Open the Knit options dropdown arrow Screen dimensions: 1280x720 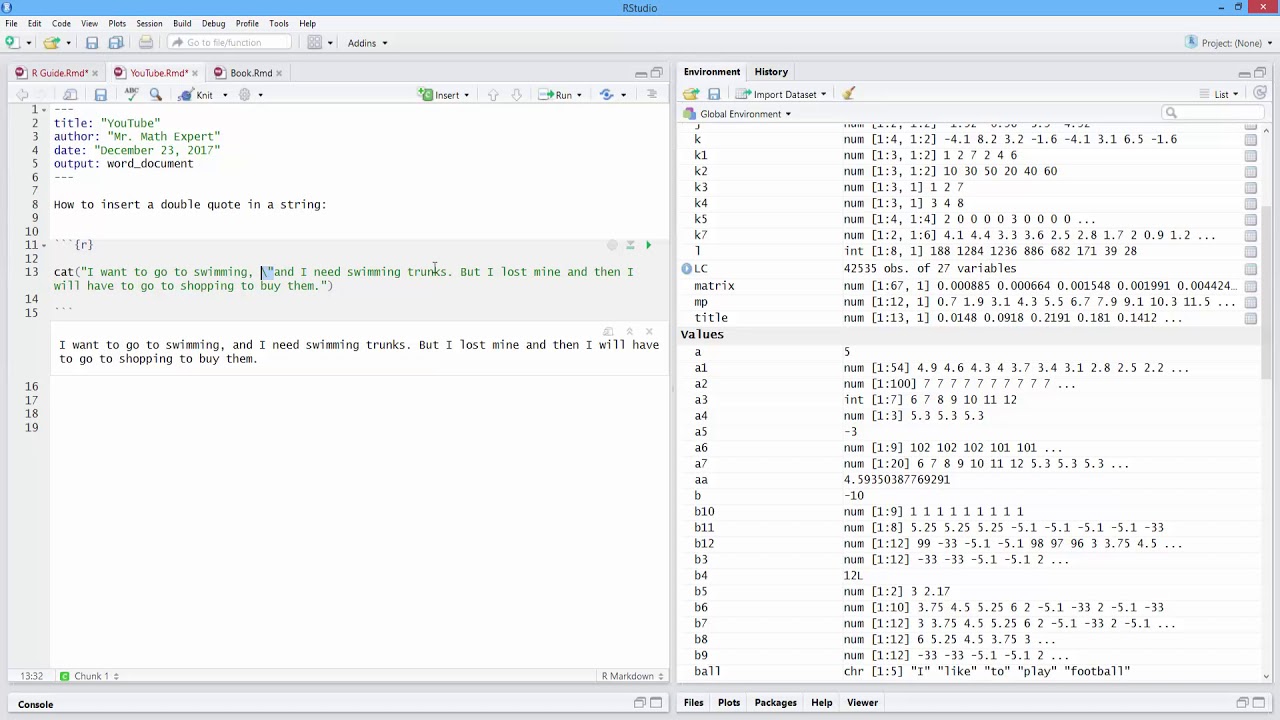[225, 95]
